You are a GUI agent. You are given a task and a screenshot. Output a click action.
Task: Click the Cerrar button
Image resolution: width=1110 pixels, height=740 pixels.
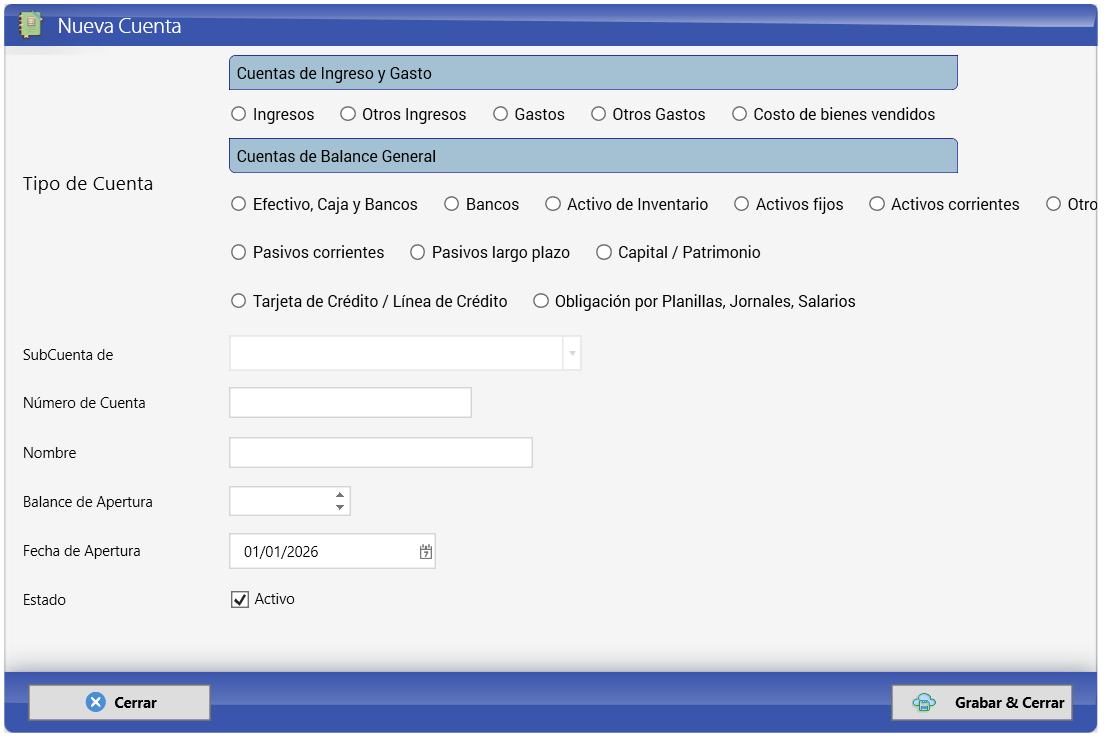tap(120, 702)
